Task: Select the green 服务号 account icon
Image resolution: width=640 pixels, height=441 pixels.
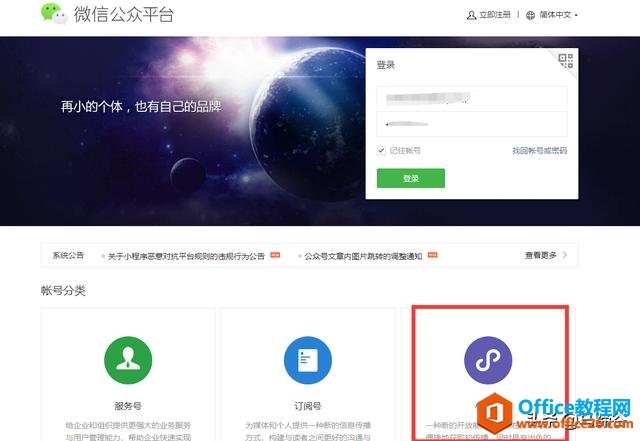Action: point(128,360)
